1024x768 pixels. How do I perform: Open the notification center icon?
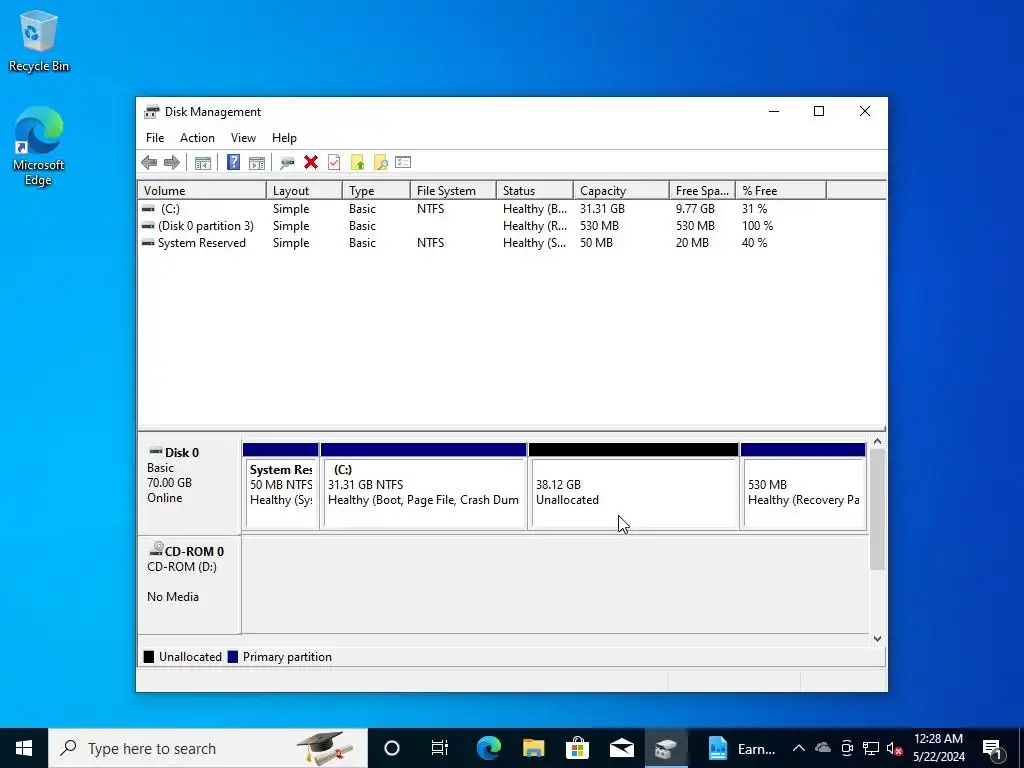(x=992, y=748)
